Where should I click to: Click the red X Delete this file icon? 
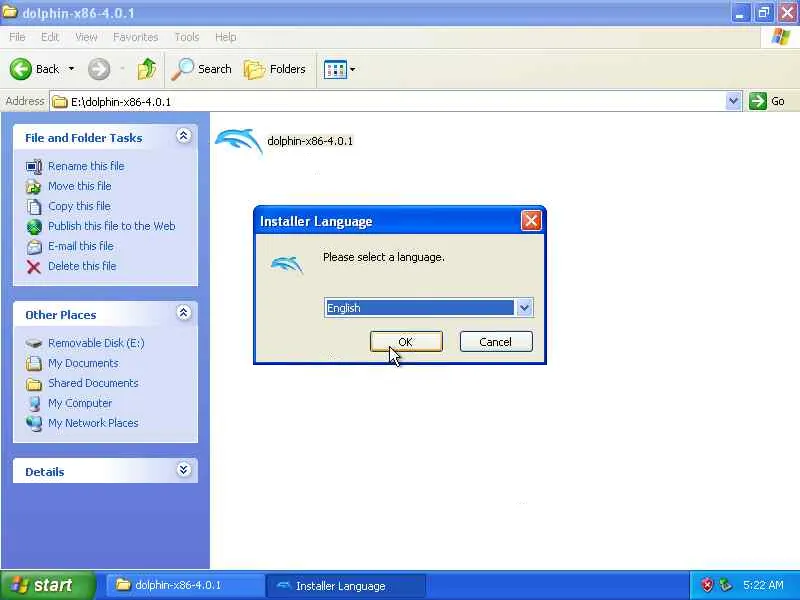[34, 266]
